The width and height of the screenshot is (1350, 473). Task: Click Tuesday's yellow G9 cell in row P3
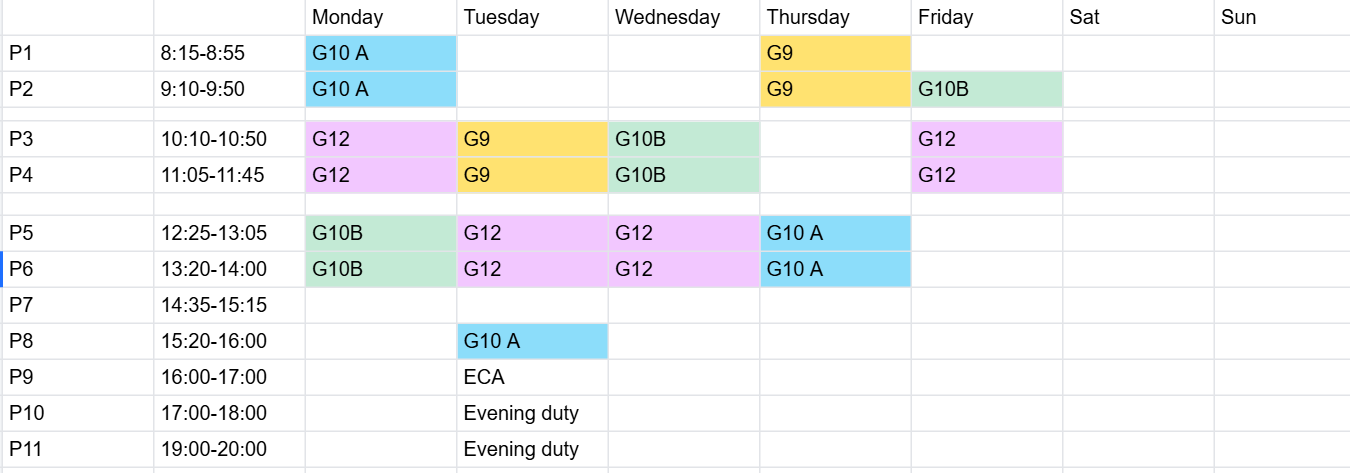[532, 139]
